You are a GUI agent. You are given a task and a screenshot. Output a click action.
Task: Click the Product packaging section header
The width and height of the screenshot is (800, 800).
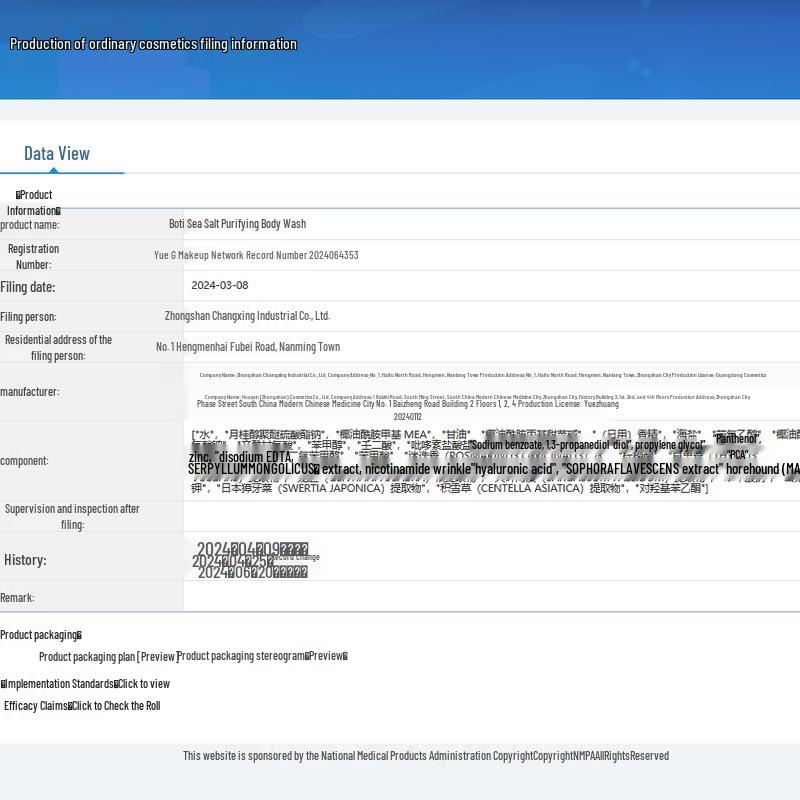[x=40, y=635]
